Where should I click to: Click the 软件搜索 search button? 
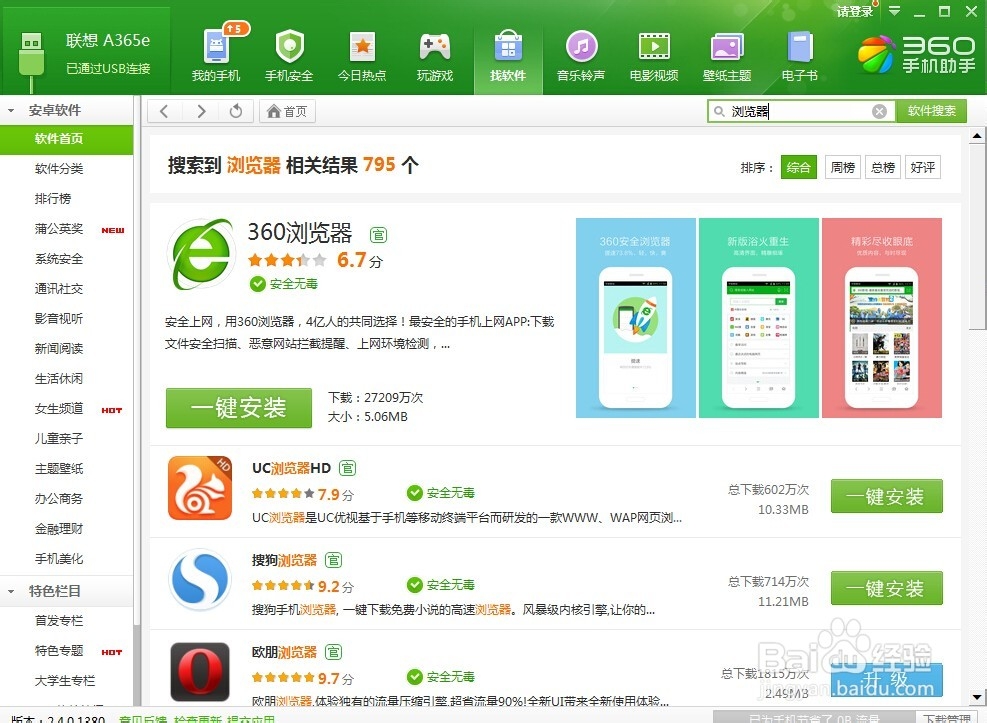tap(932, 111)
